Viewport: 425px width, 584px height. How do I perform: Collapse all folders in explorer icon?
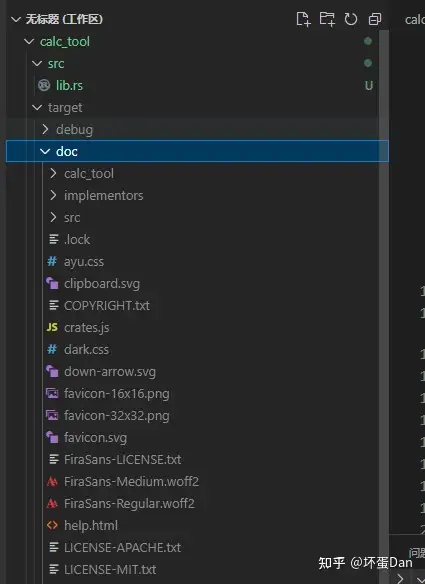pyautogui.click(x=375, y=19)
